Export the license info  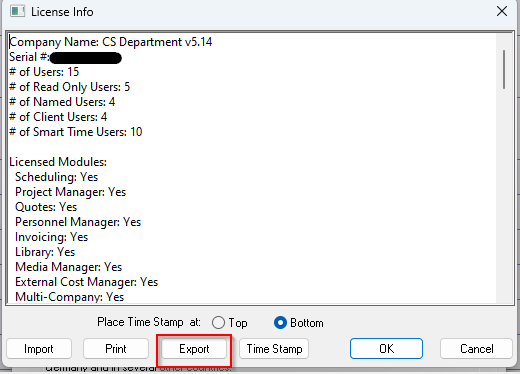[x=194, y=349]
